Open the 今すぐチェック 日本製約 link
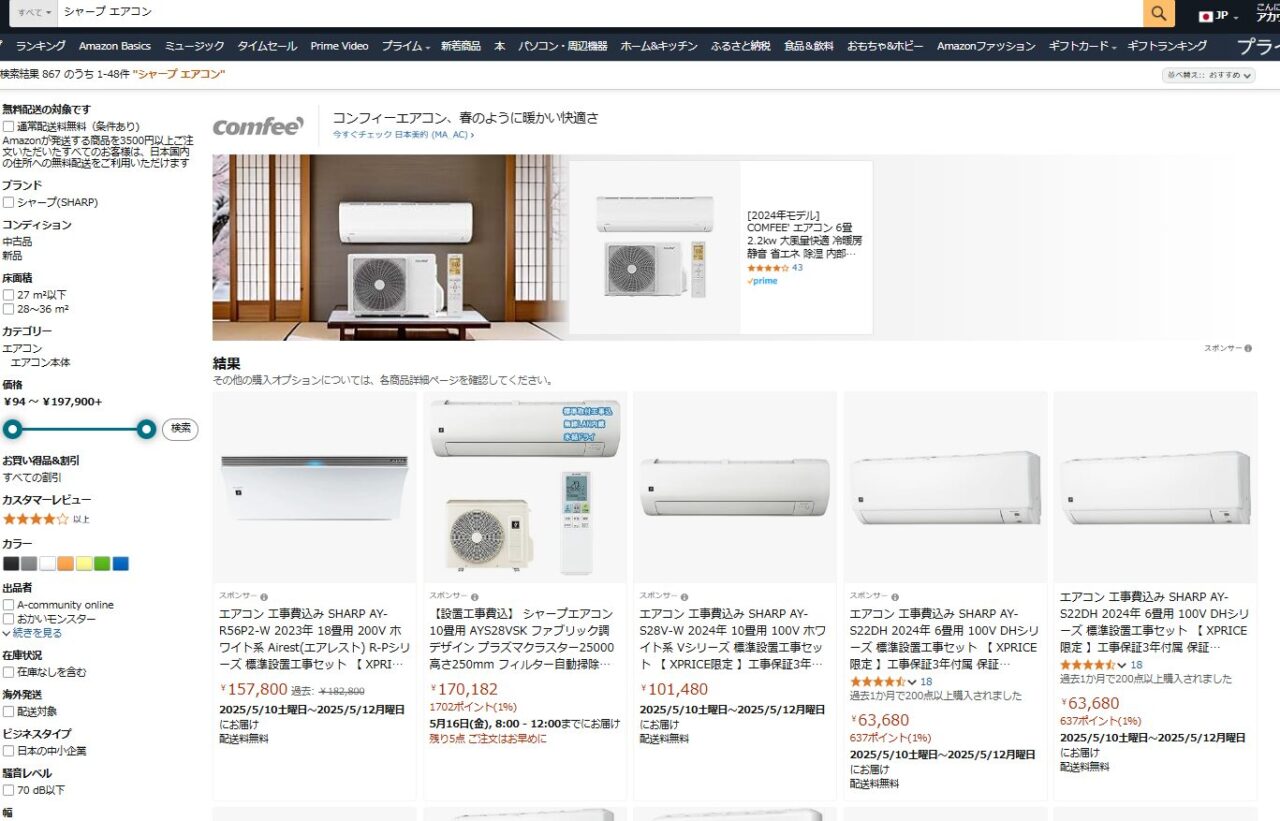Screen dimensions: 1280x821 pyautogui.click(x=403, y=134)
